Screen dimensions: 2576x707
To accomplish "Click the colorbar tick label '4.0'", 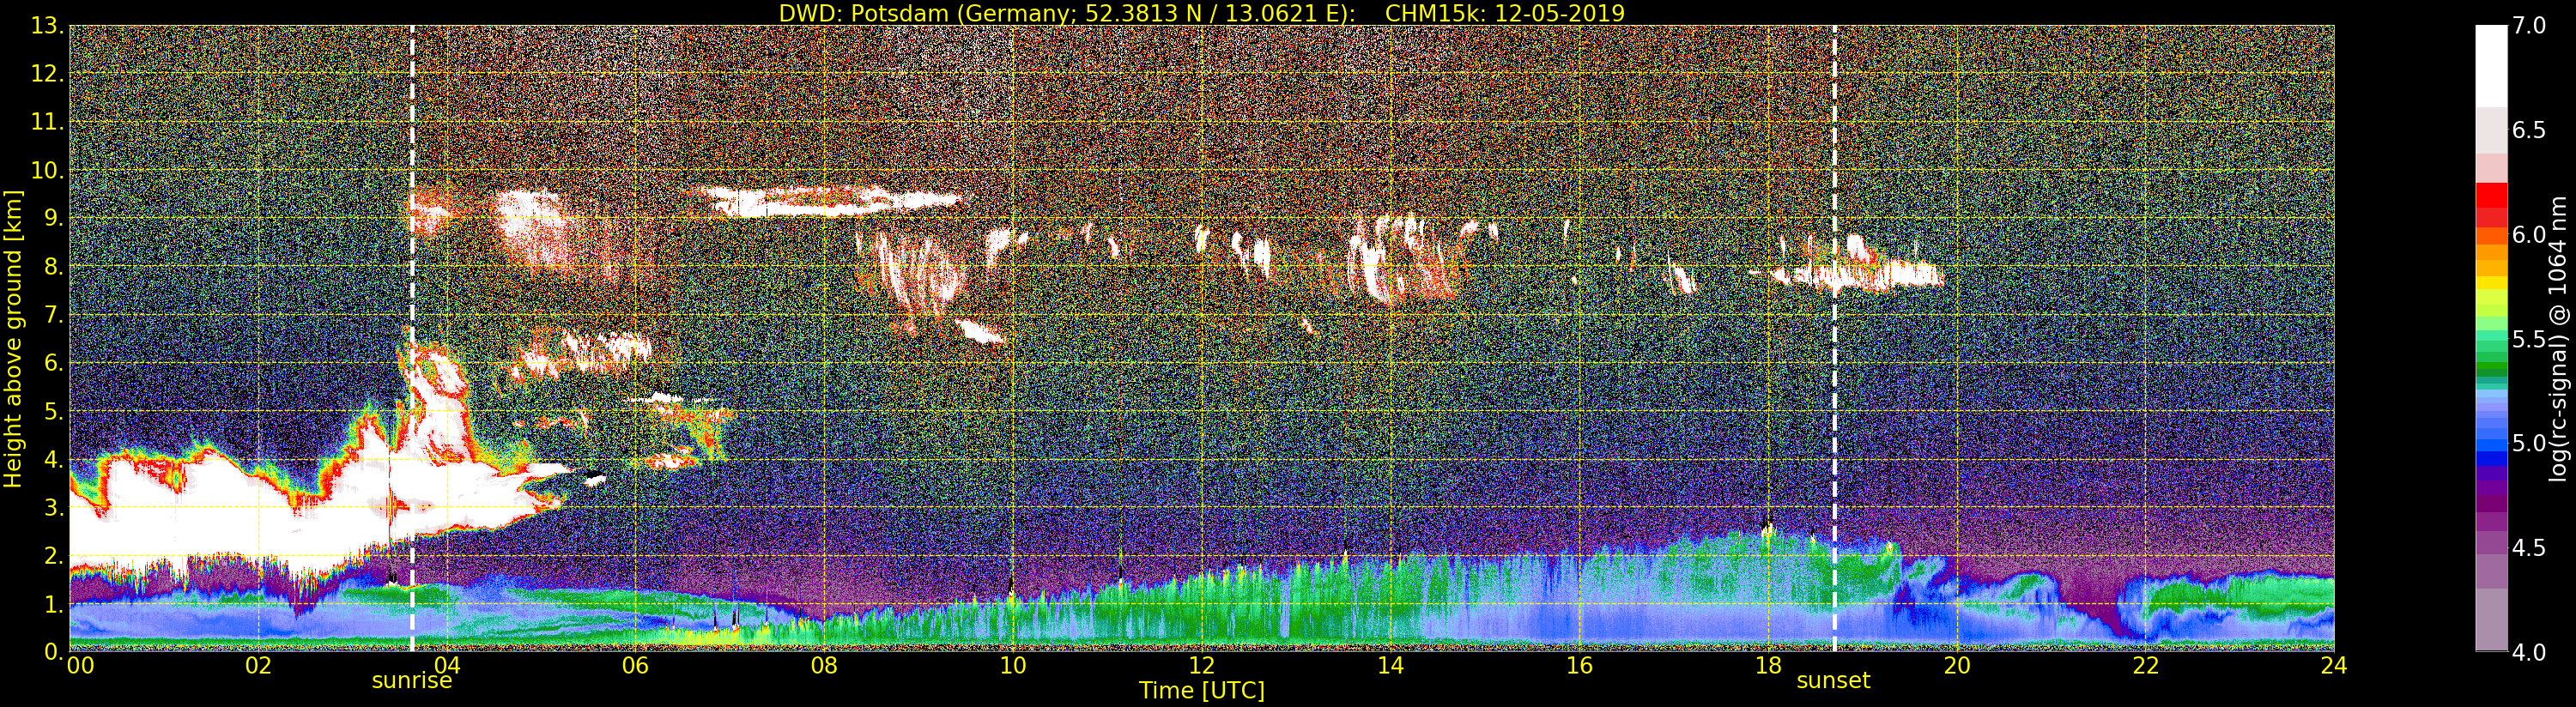I will (x=2529, y=652).
